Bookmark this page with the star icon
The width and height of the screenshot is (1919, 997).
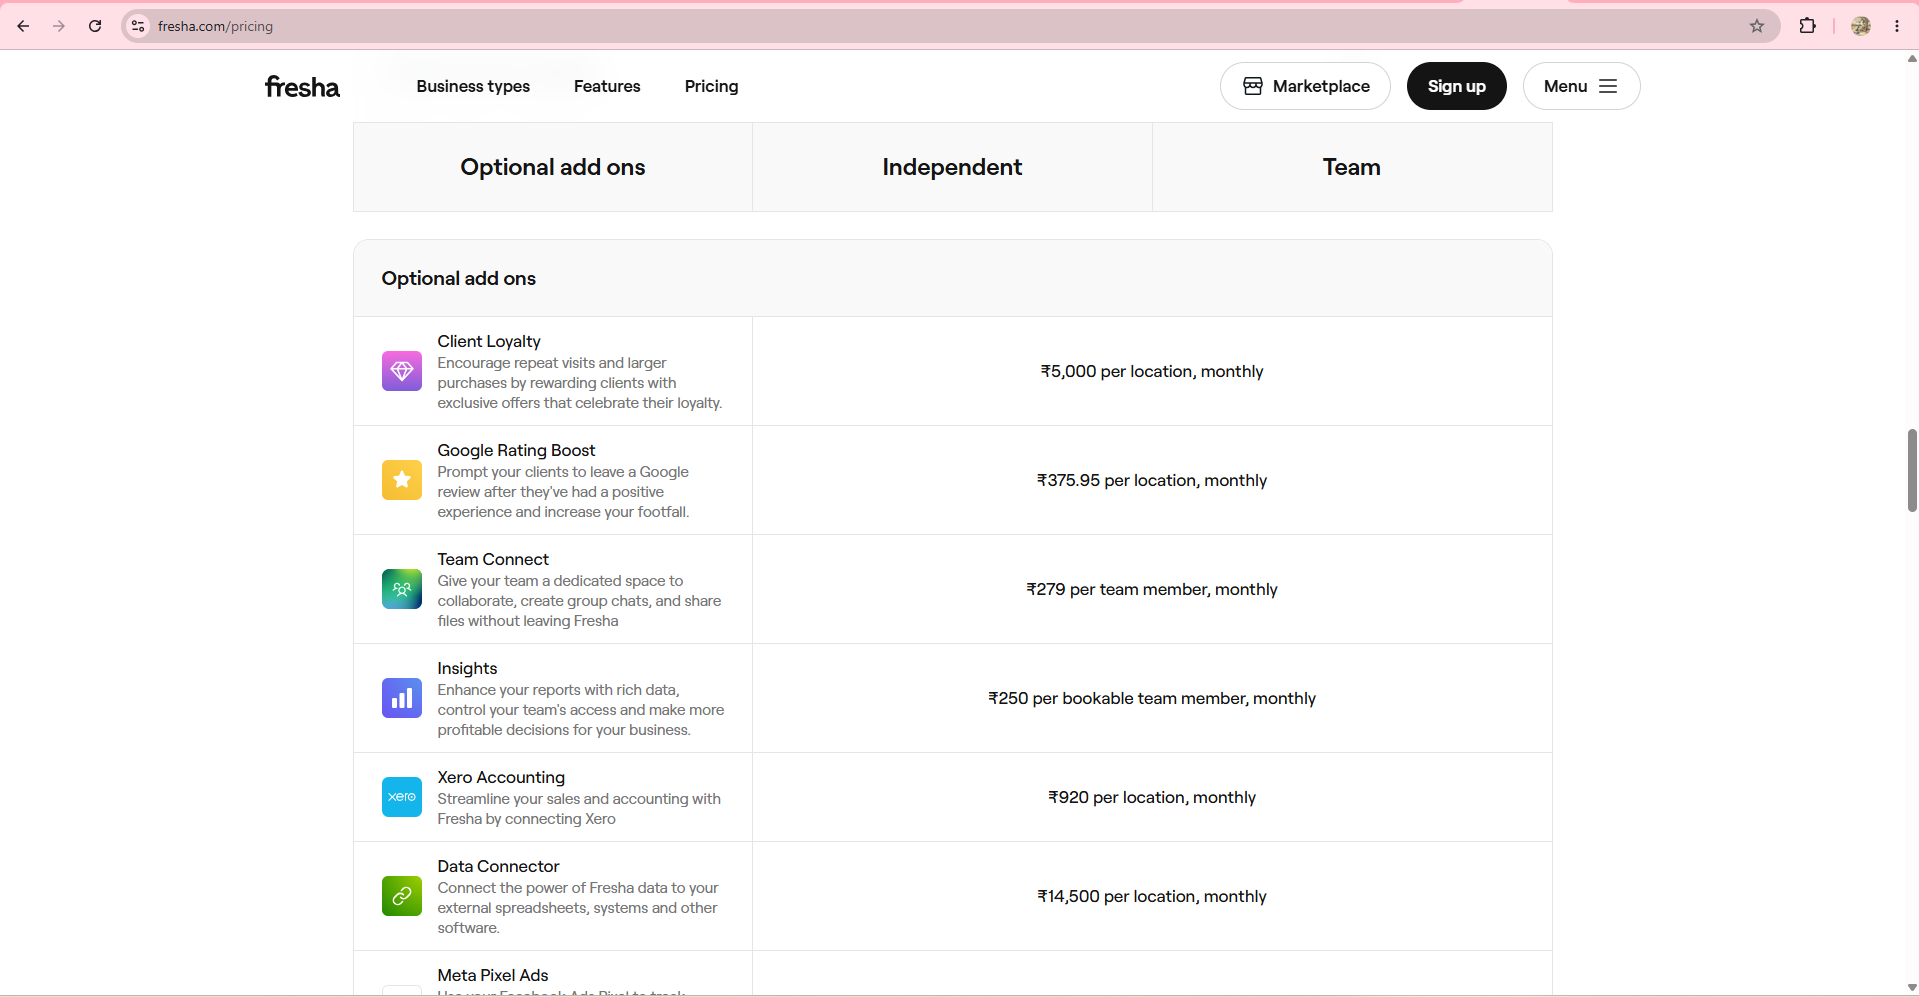(1757, 26)
